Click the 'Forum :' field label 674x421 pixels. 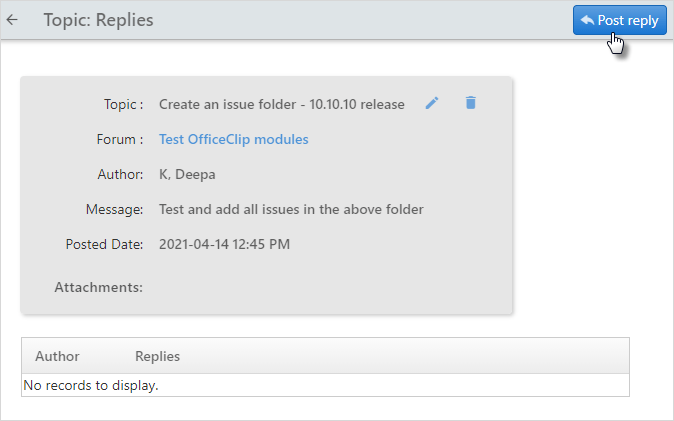pos(120,139)
